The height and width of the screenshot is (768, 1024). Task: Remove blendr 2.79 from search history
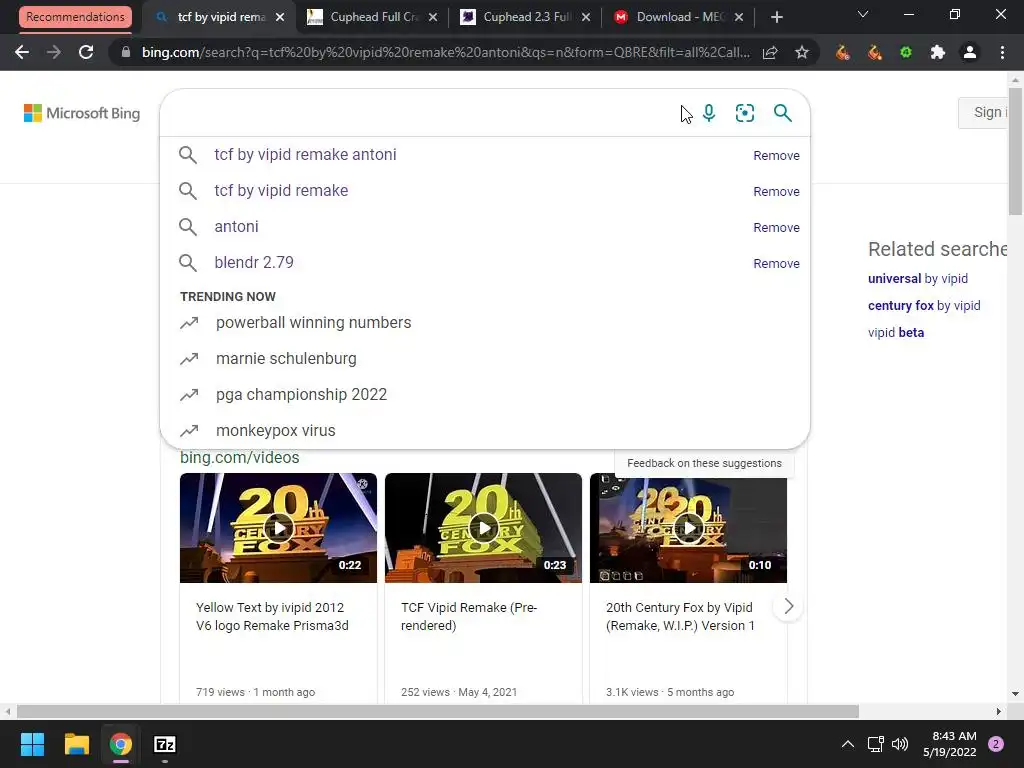pyautogui.click(x=776, y=263)
